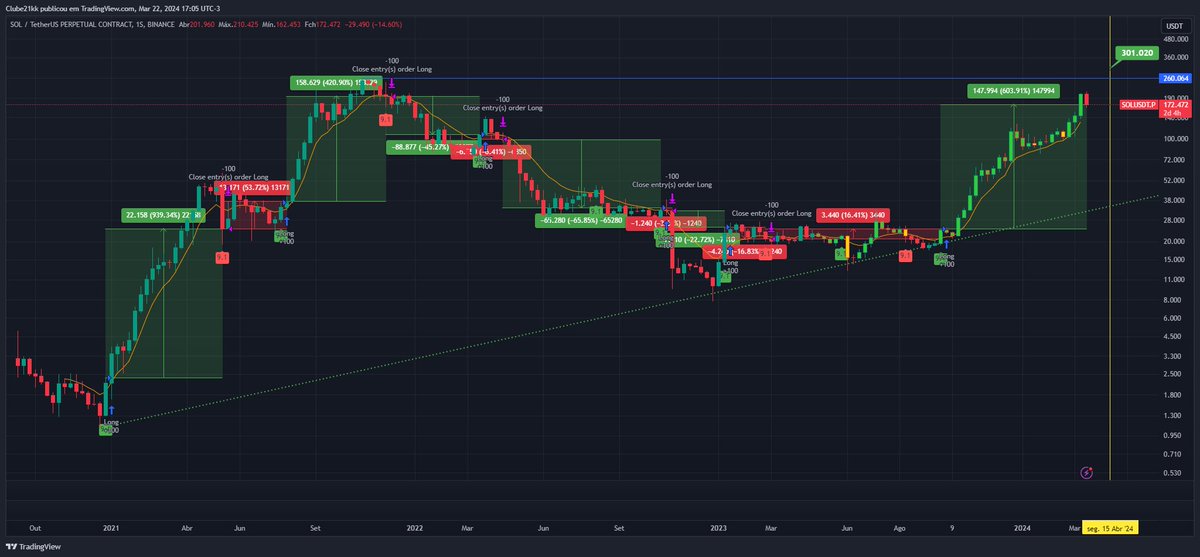
Task: Click the TradingView logo in the footer
Action: click(34, 547)
